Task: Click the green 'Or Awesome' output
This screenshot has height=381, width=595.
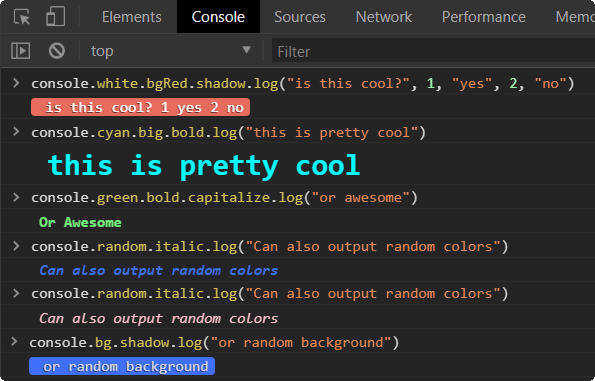Action: [x=80, y=222]
